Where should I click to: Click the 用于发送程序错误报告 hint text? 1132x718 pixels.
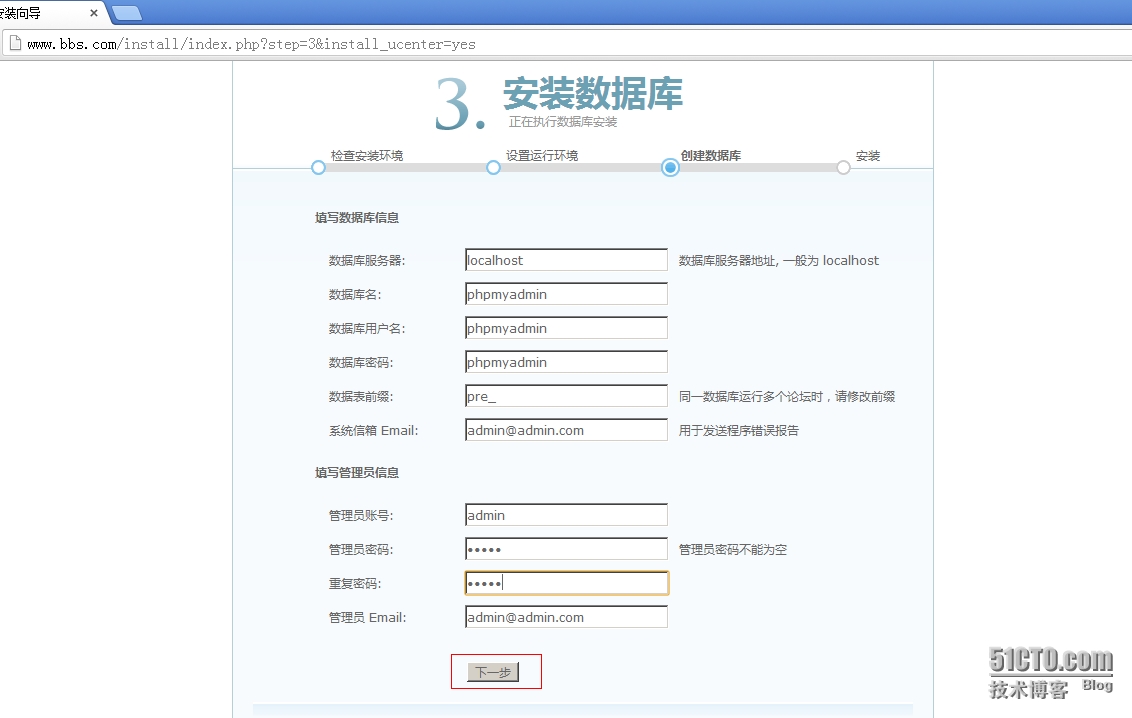point(739,430)
